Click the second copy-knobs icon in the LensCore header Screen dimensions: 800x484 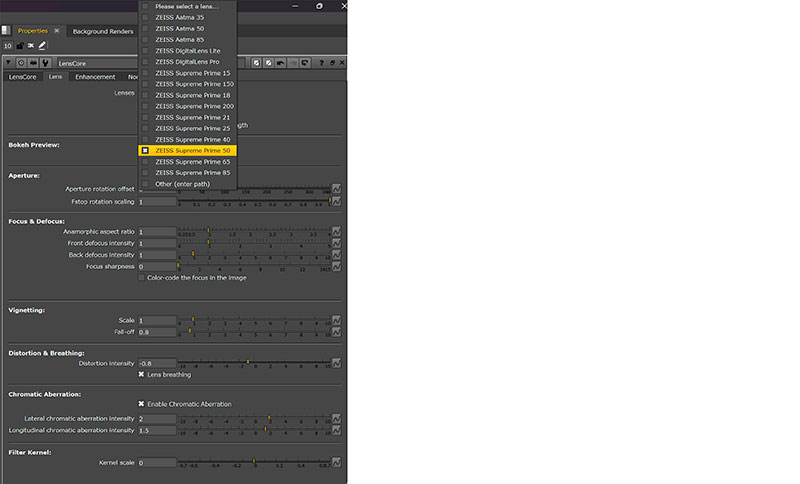268,63
